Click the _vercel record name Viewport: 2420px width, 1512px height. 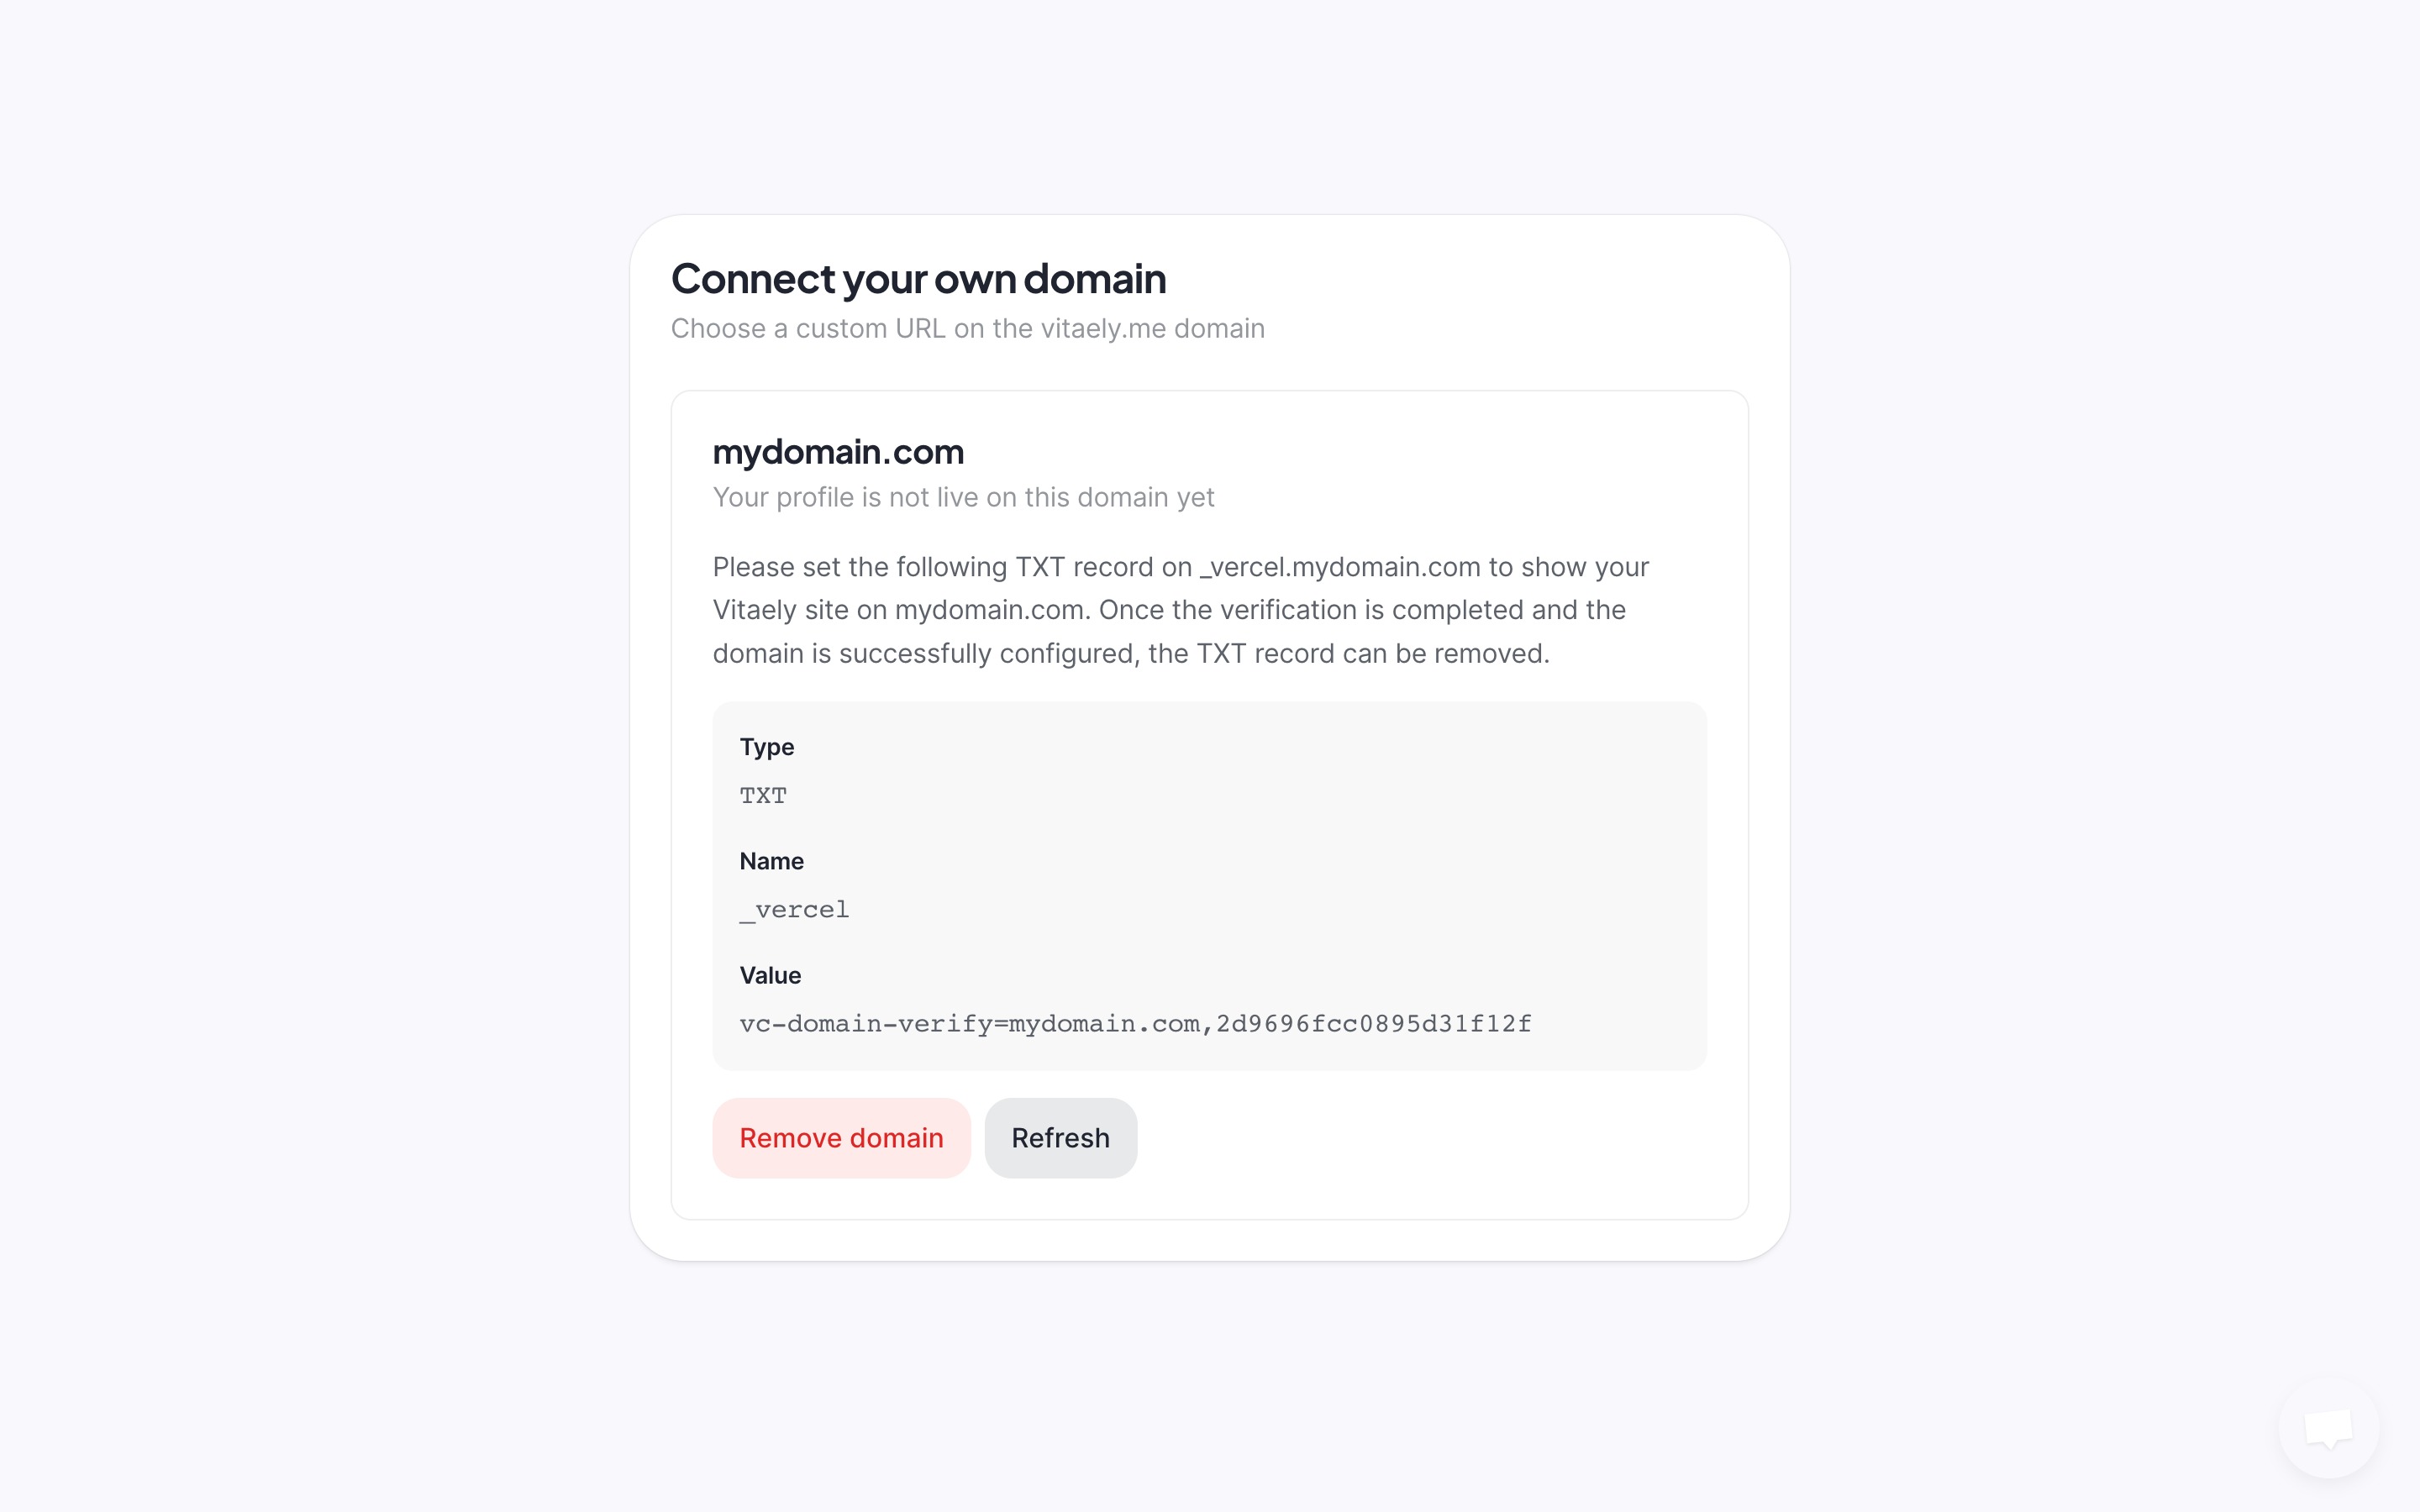pyautogui.click(x=794, y=909)
